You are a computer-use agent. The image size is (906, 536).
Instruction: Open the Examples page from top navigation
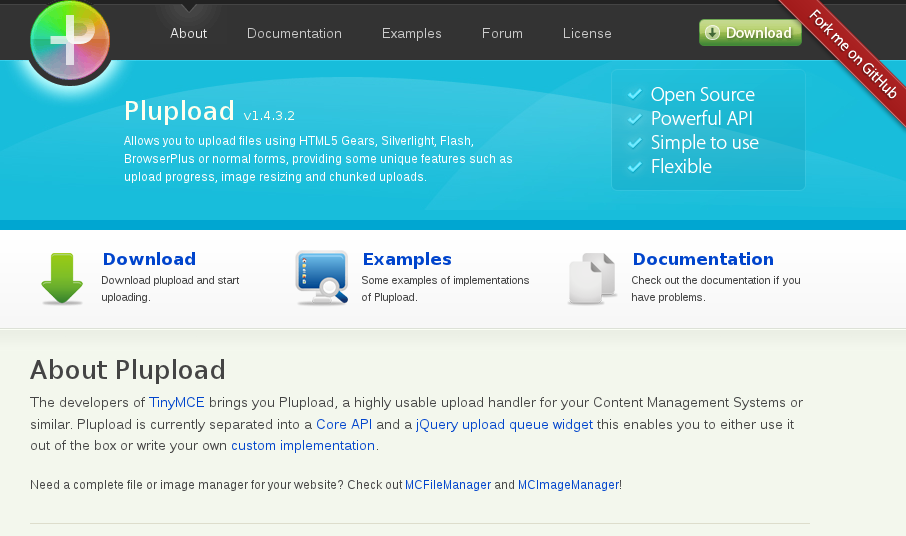coord(411,33)
